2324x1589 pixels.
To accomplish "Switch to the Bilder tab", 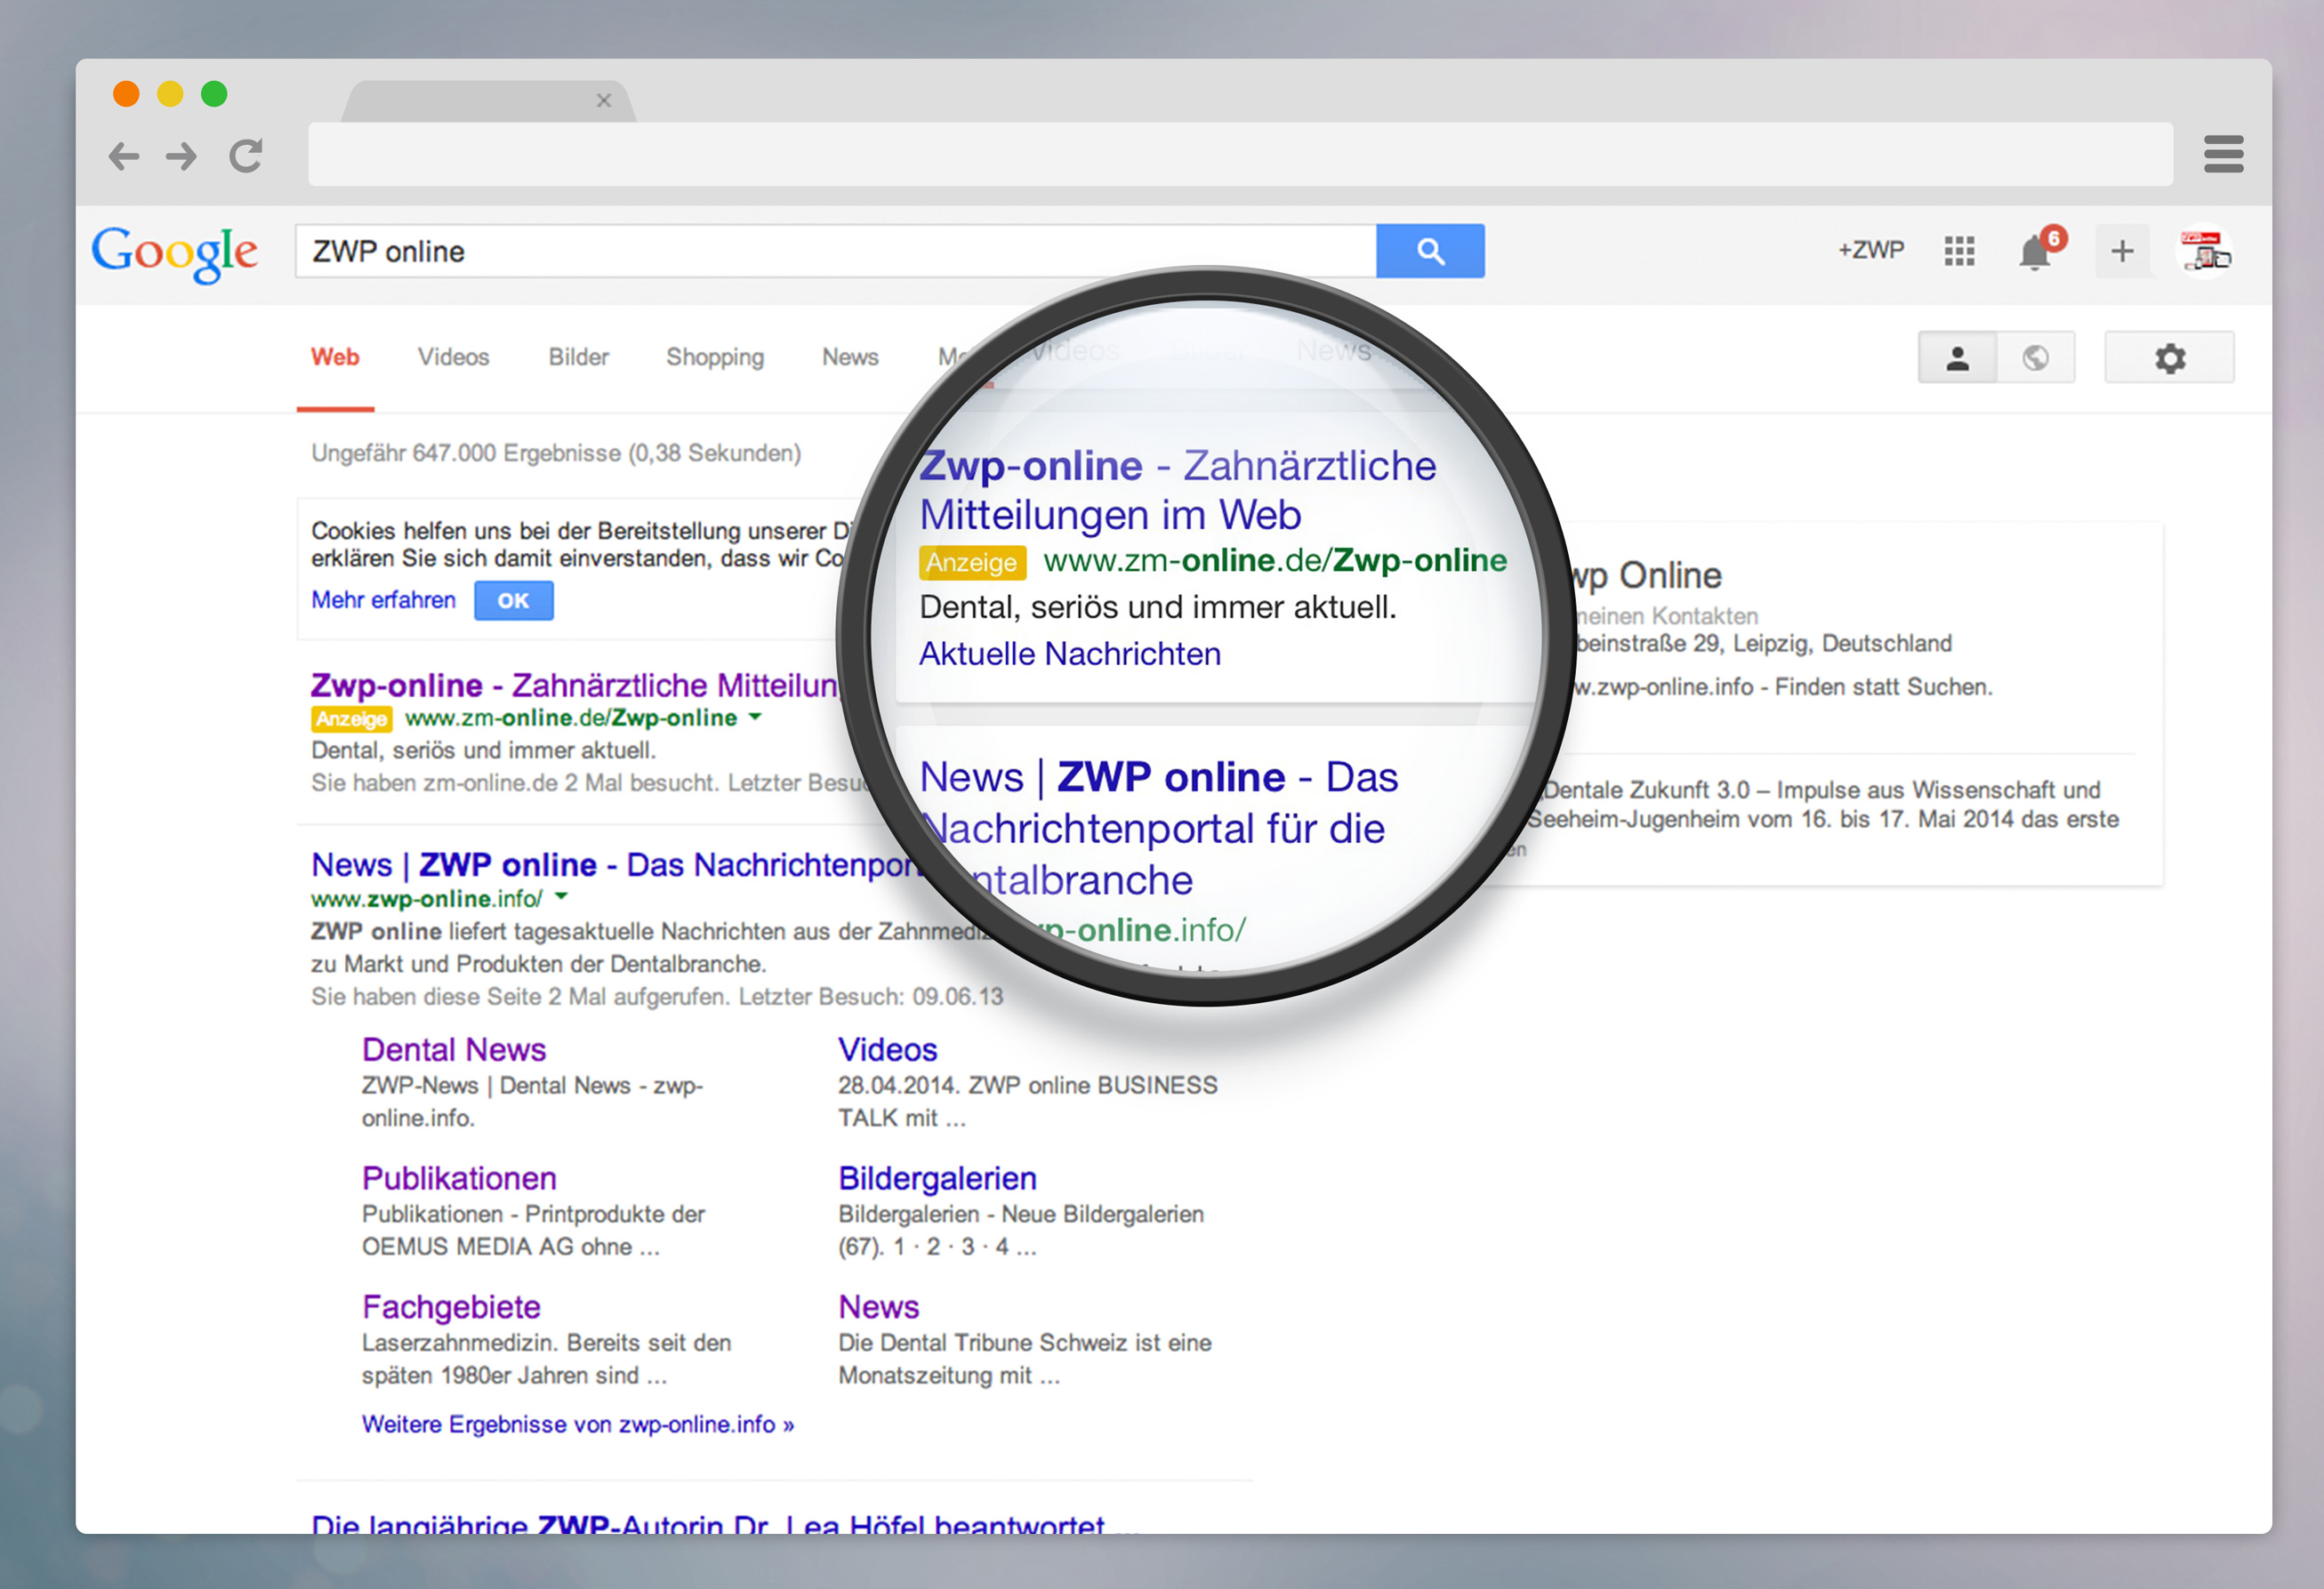I will (x=578, y=357).
